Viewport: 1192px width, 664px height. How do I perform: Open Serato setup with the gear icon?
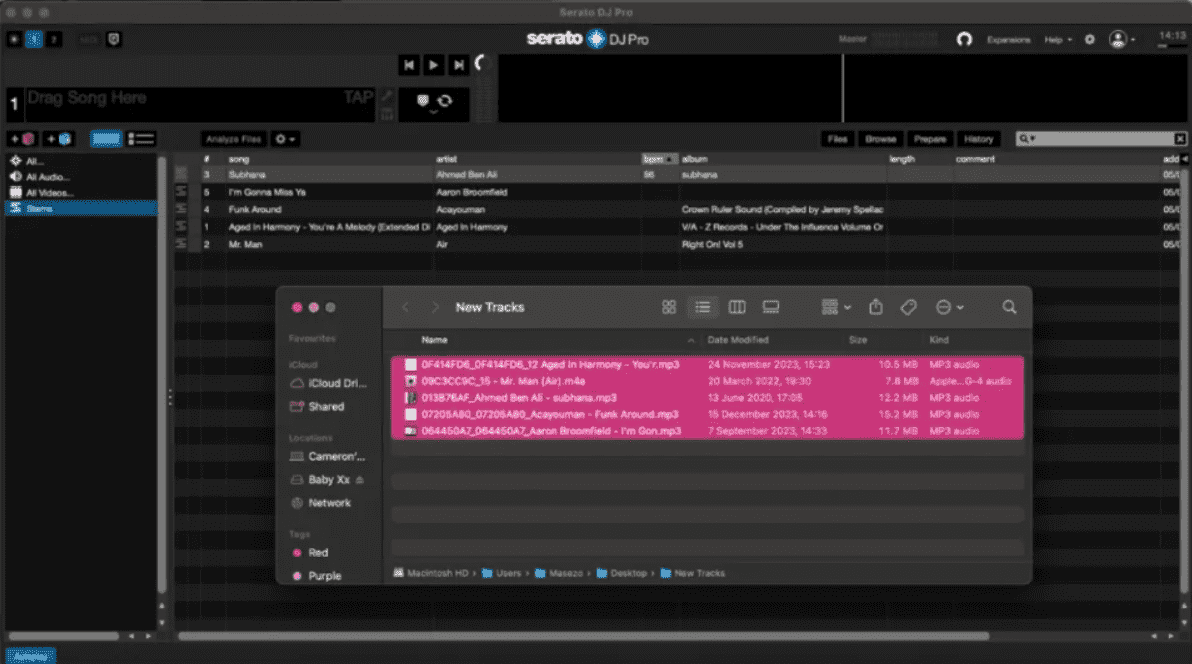click(1090, 39)
